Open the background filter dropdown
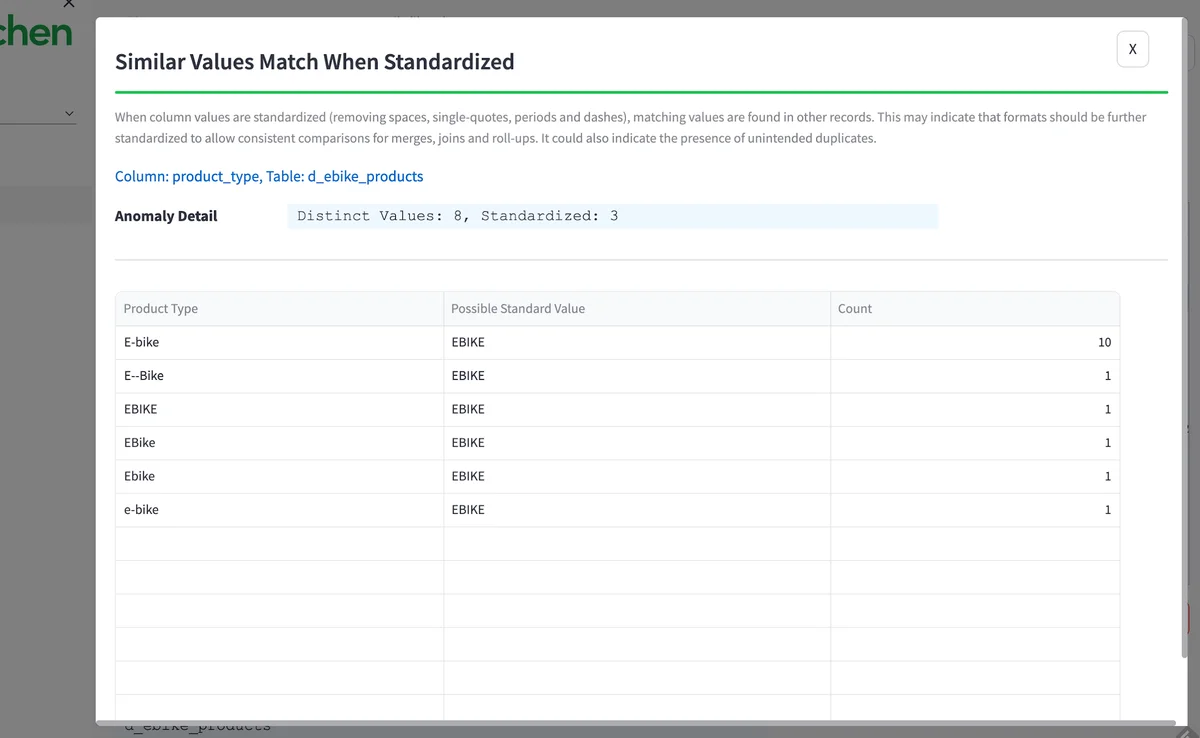Viewport: 1200px width, 738px height. [40, 113]
